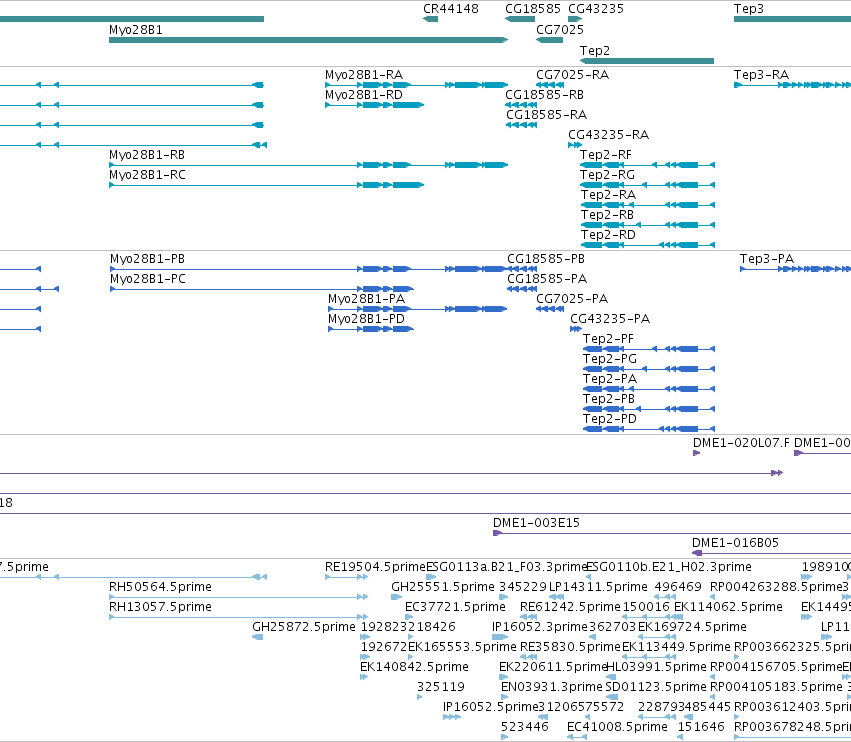Viewport: 851px width, 742px height.
Task: Select EST EC41008.5prime
Action: pos(577,737)
